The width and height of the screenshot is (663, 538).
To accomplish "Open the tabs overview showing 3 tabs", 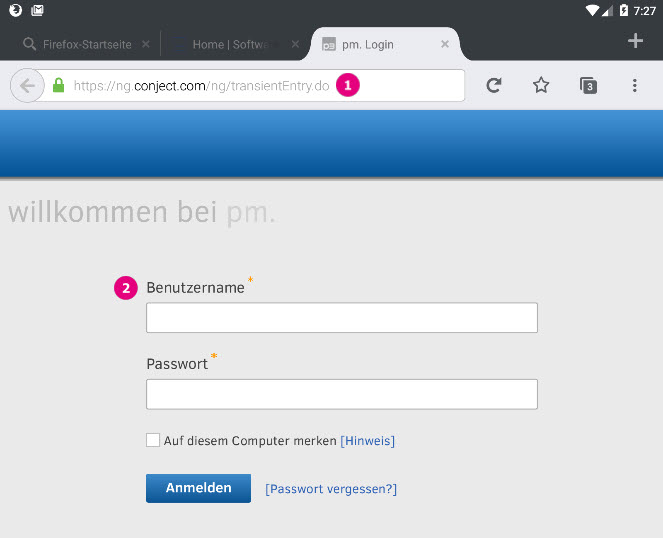I will coord(589,86).
